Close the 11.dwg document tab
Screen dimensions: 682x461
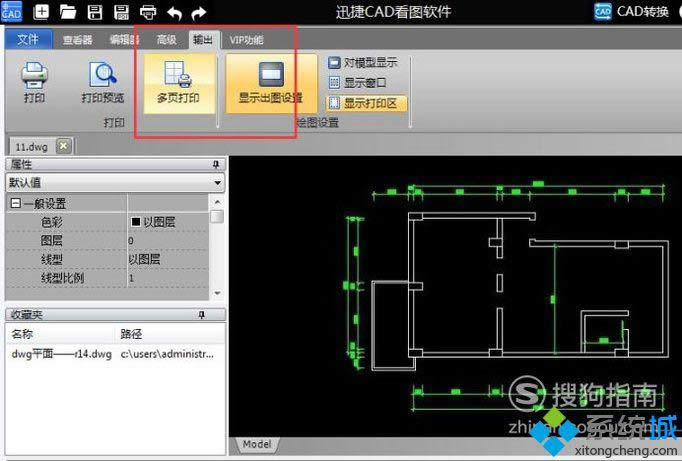click(64, 146)
